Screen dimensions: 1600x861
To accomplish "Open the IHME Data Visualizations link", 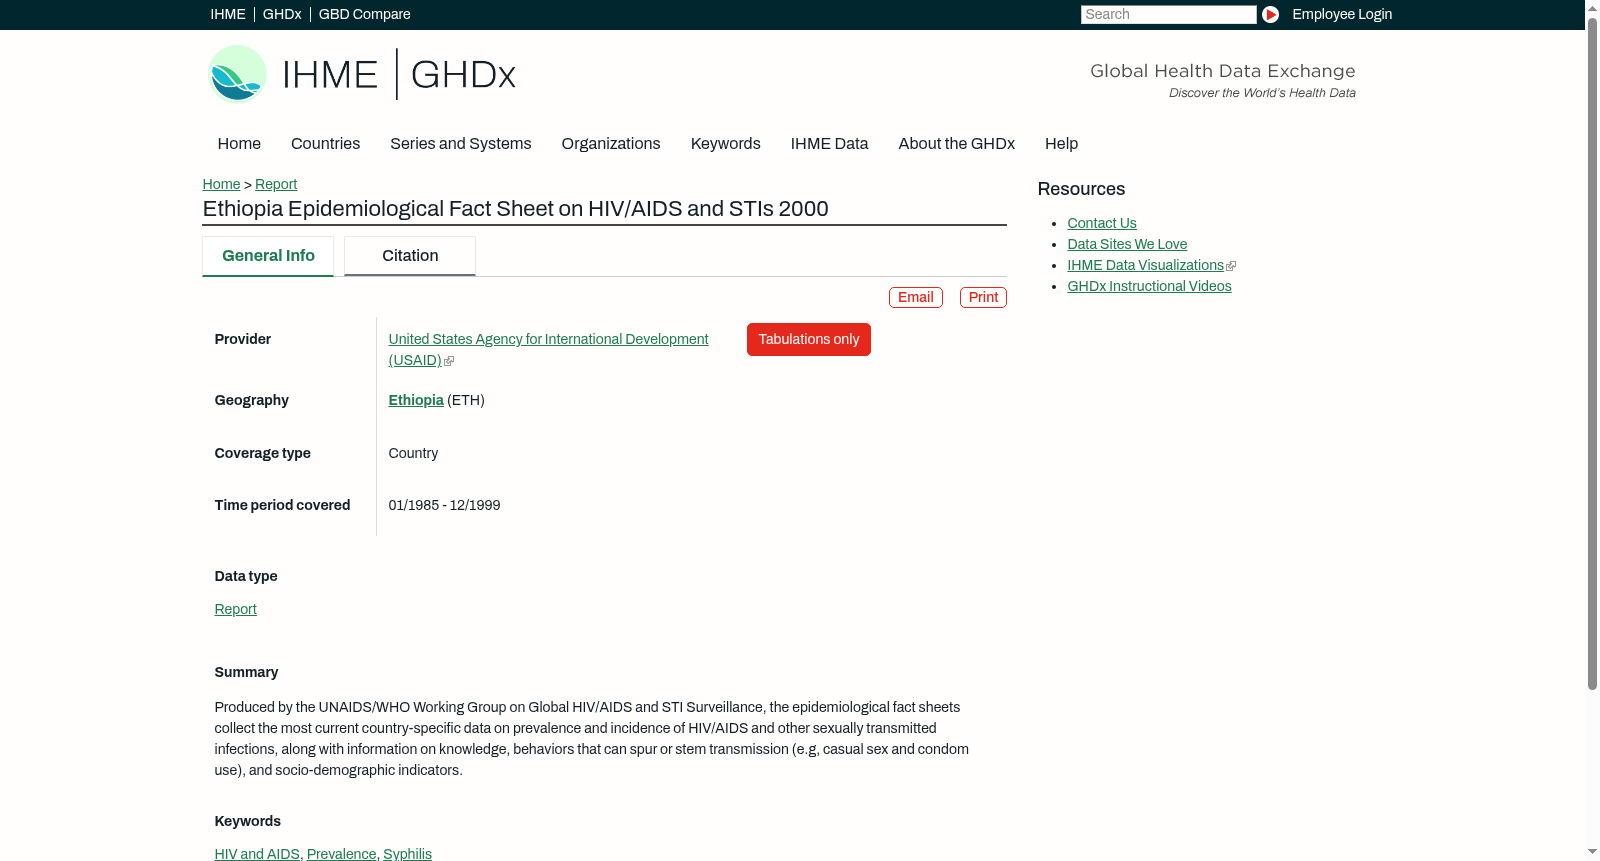I will [1145, 266].
